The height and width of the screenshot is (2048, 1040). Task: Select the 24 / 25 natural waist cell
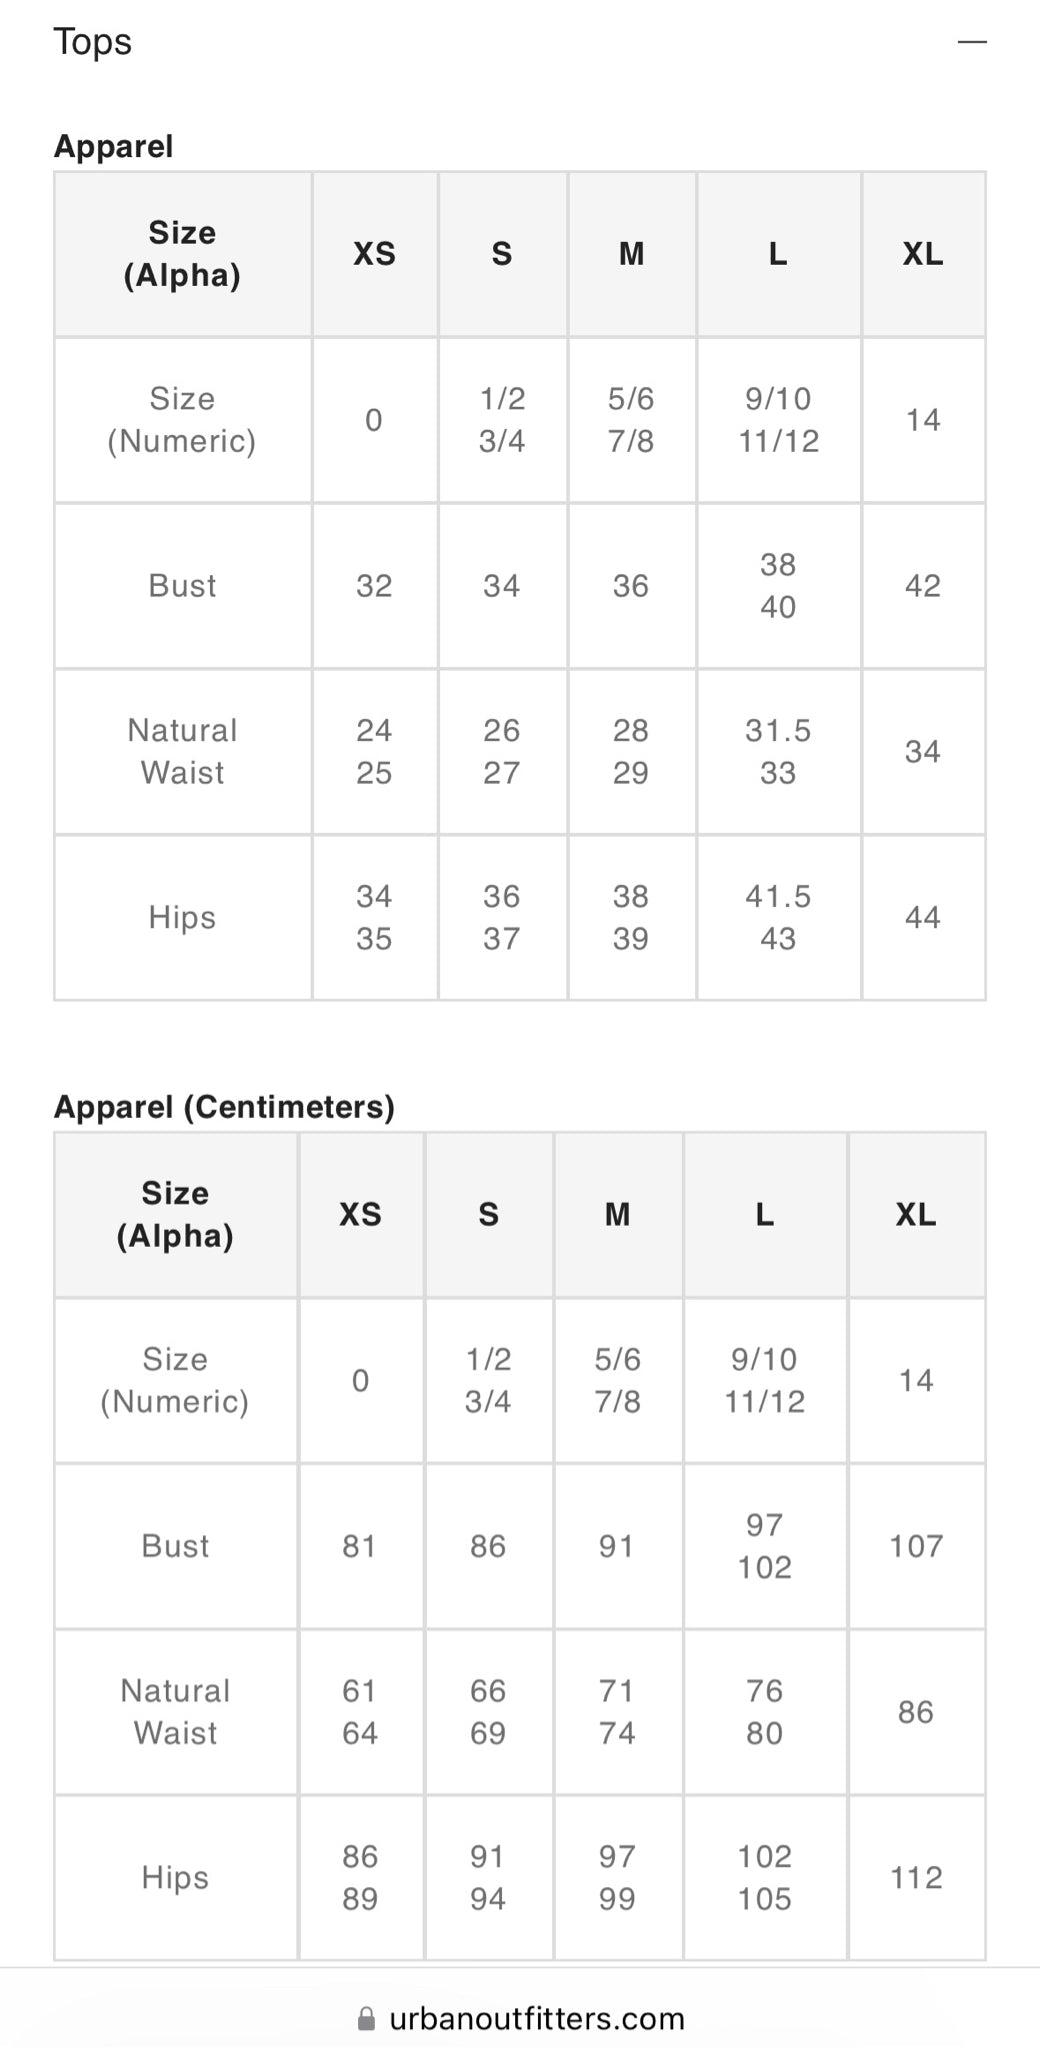374,751
